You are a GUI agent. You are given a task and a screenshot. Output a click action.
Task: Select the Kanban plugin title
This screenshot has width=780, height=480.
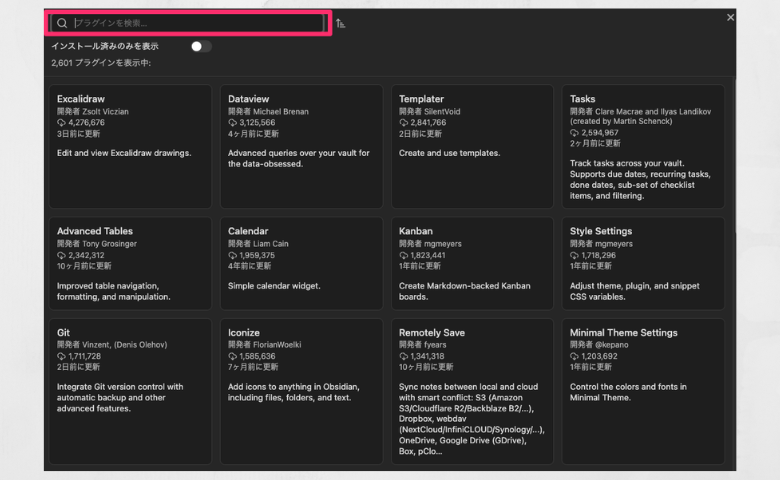coord(415,231)
